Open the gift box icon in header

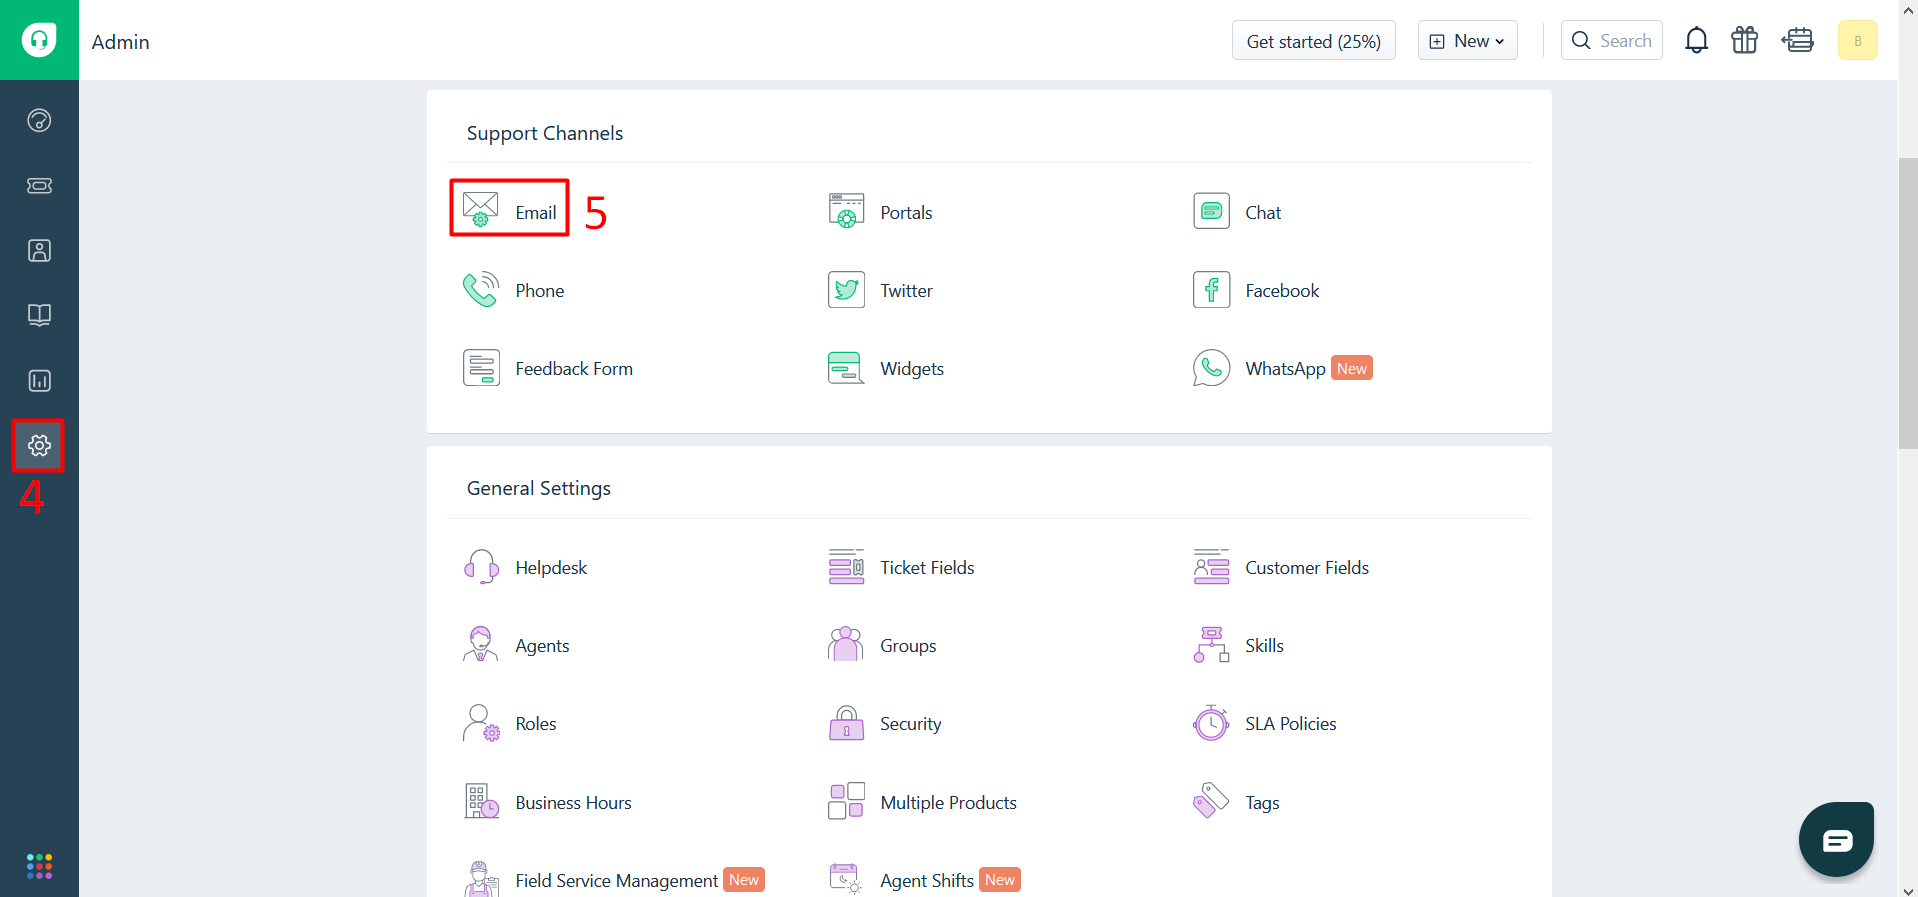[1744, 41]
